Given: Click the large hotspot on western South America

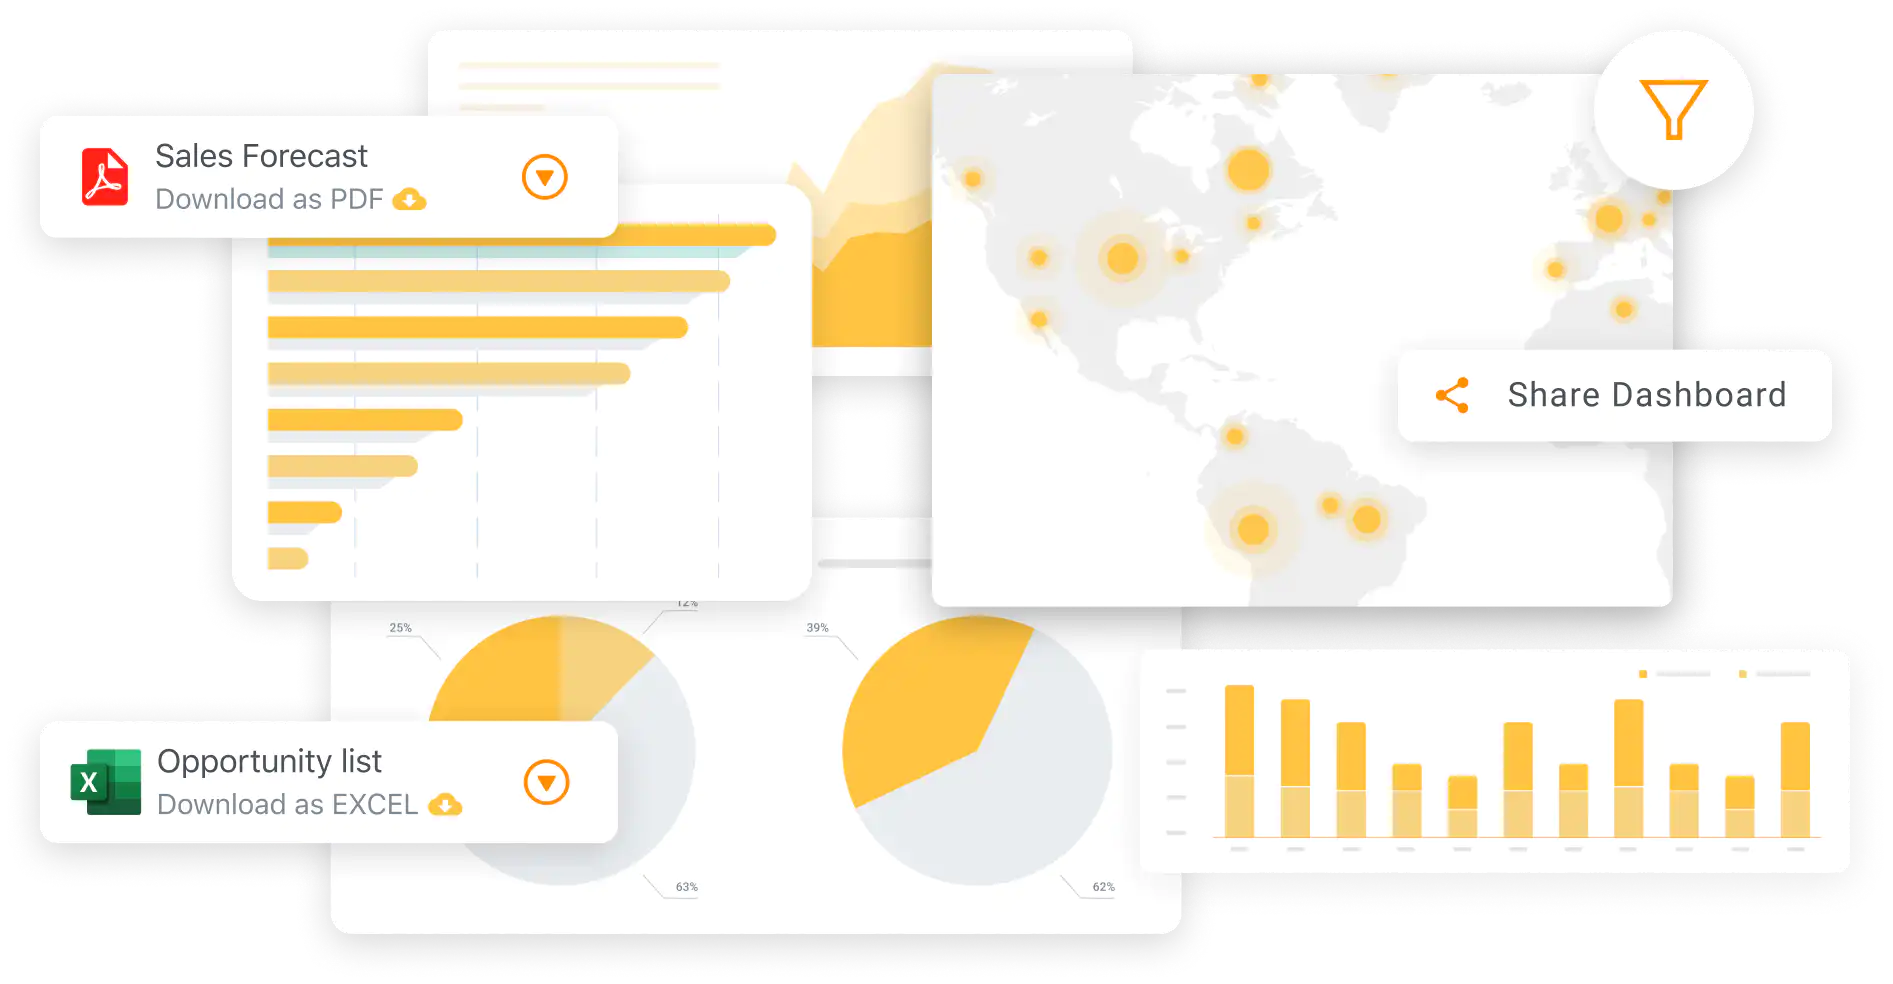Looking at the screenshot, I should click(x=1253, y=529).
